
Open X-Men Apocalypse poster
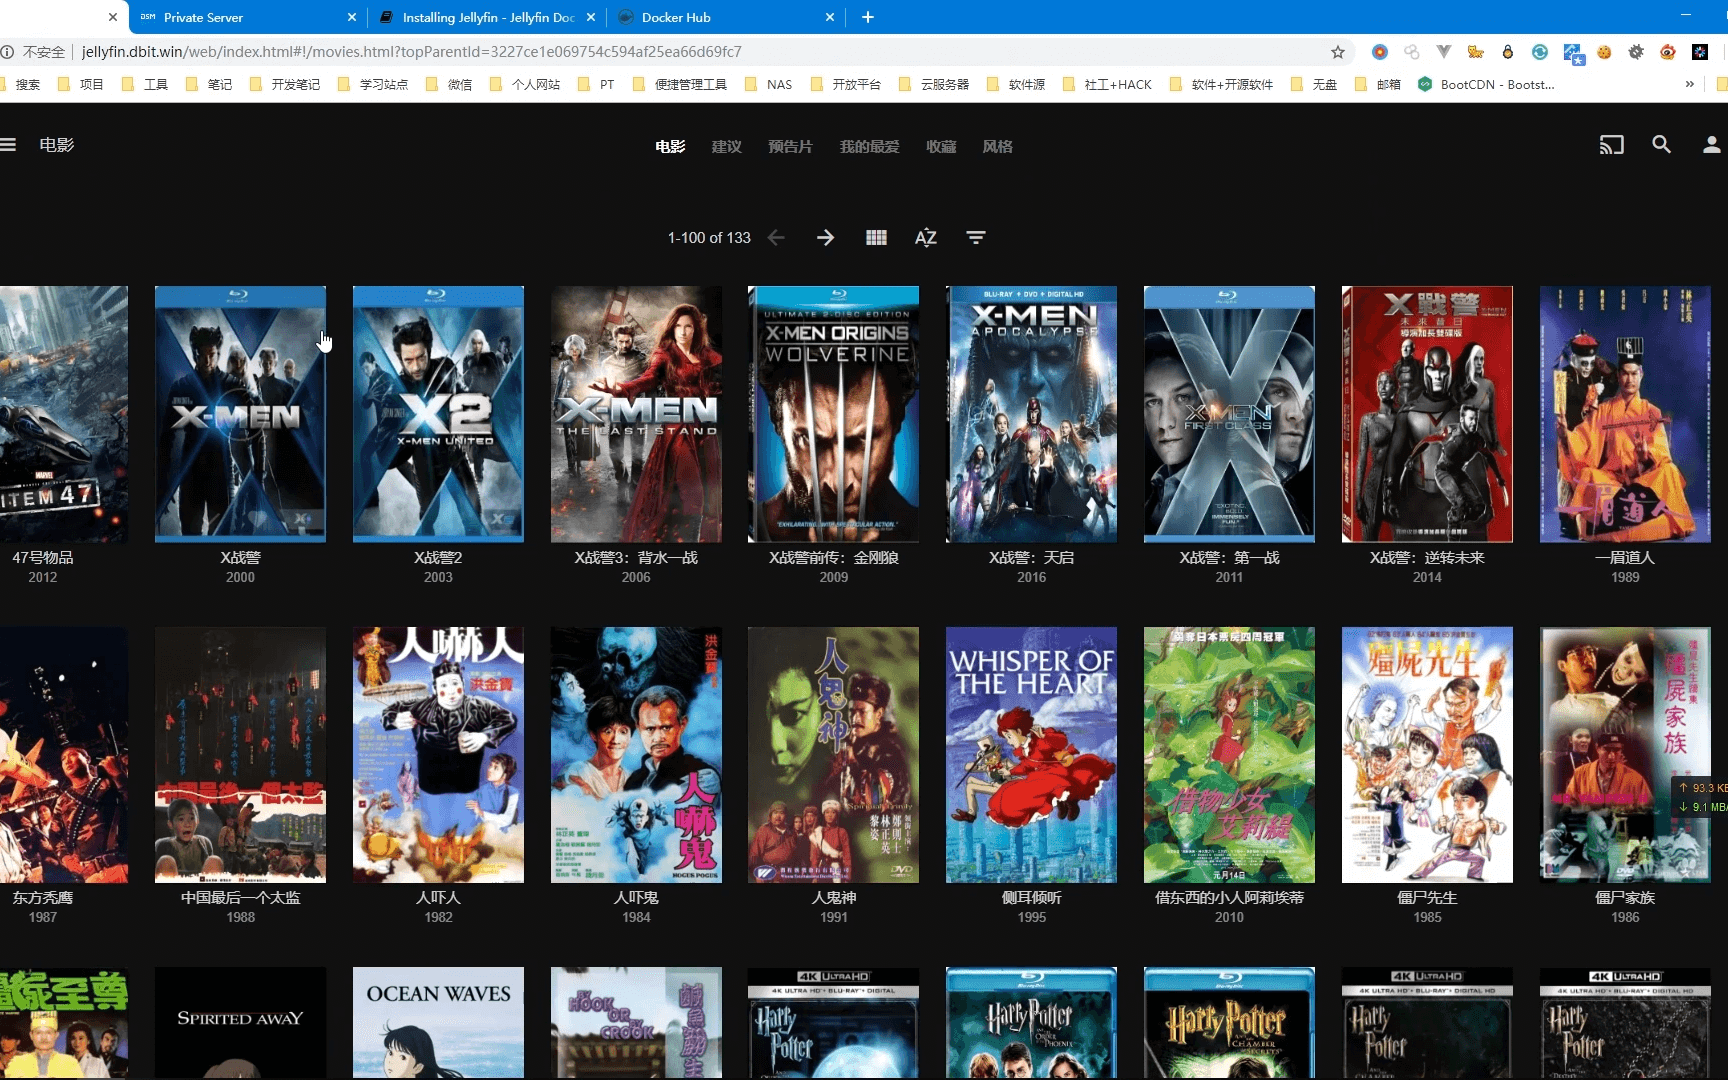1031,414
